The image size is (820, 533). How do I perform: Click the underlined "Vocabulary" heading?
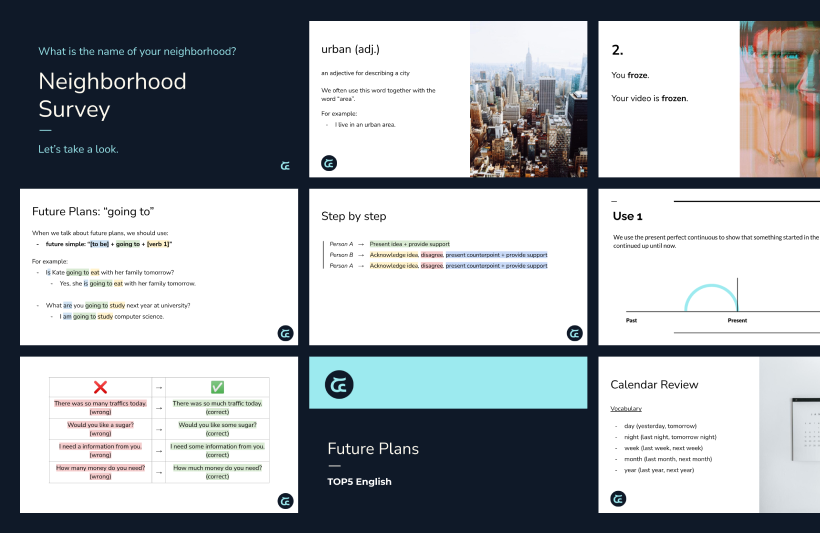pos(626,409)
